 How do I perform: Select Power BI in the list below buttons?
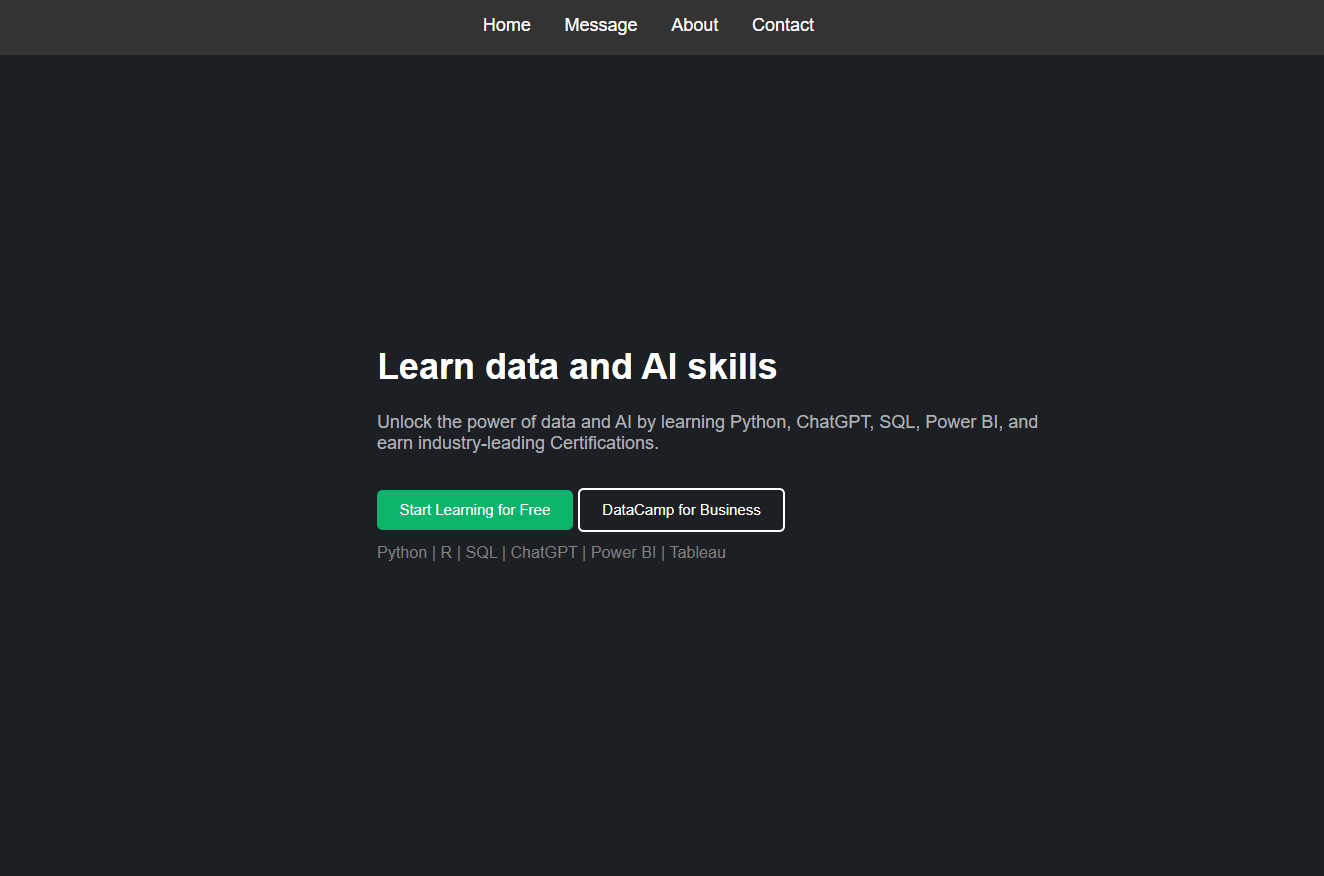[x=623, y=552]
